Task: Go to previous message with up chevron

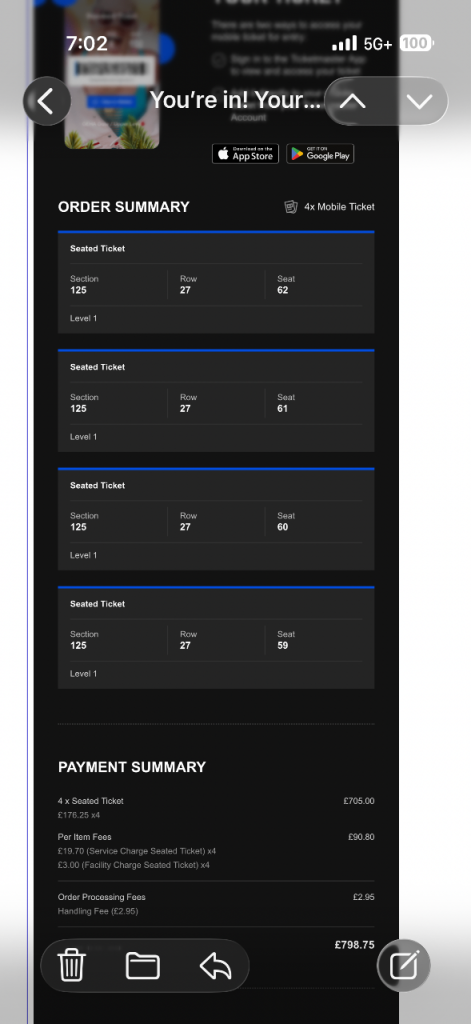Action: [x=352, y=101]
